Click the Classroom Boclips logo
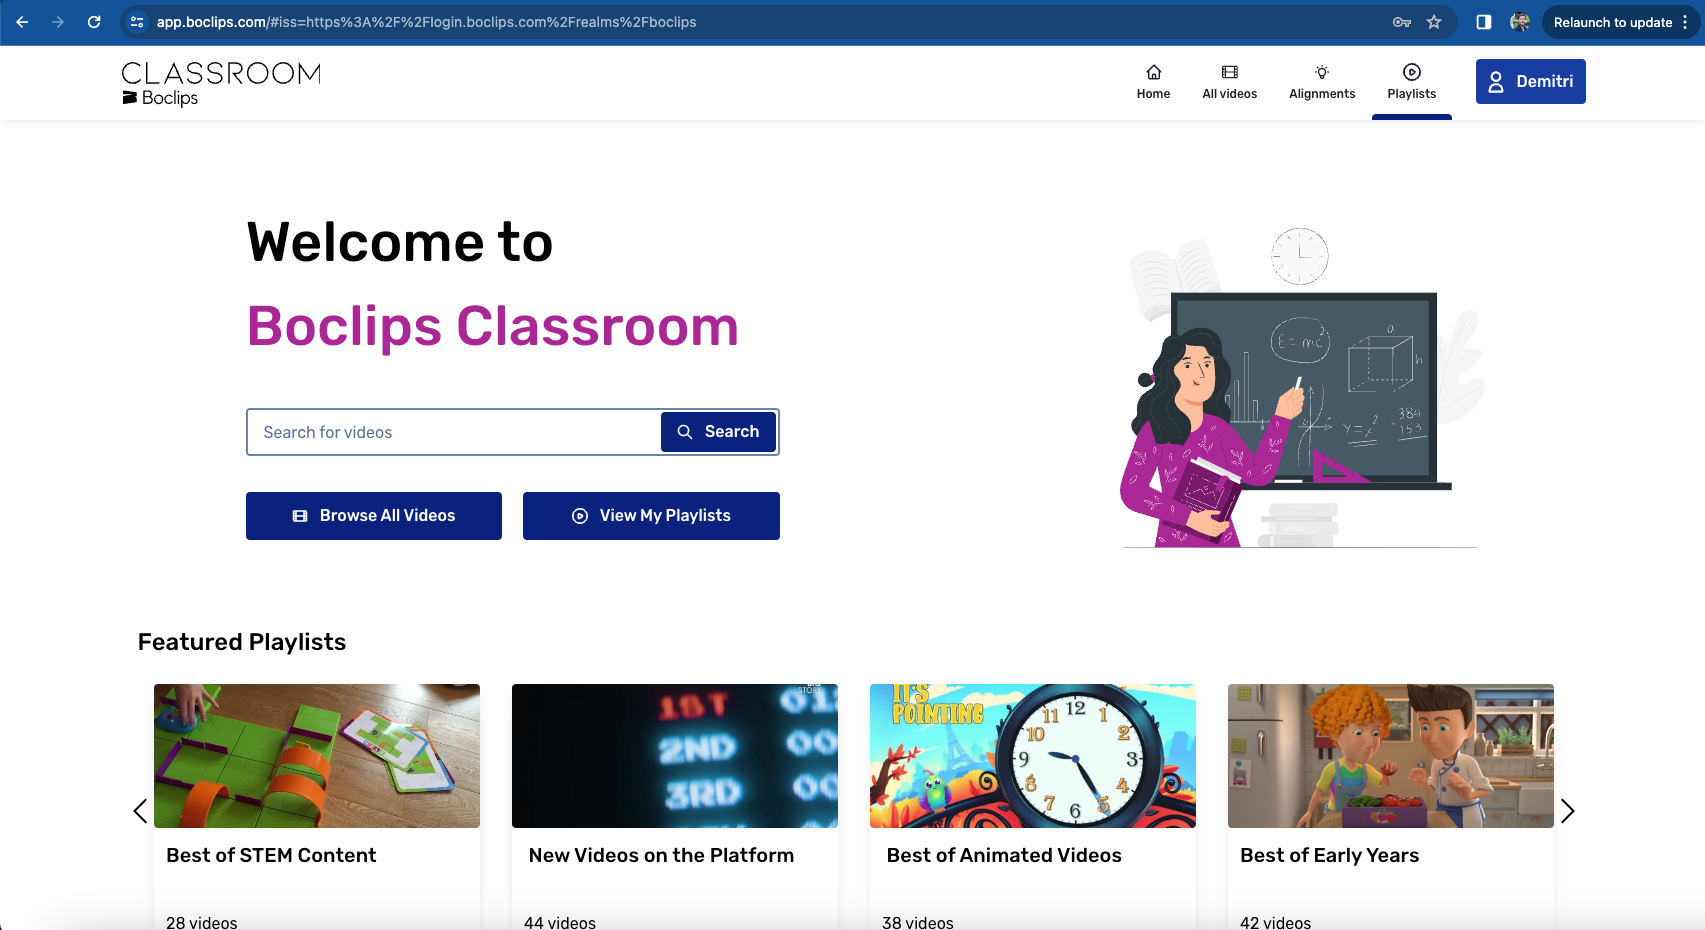The height and width of the screenshot is (930, 1705). pos(221,84)
